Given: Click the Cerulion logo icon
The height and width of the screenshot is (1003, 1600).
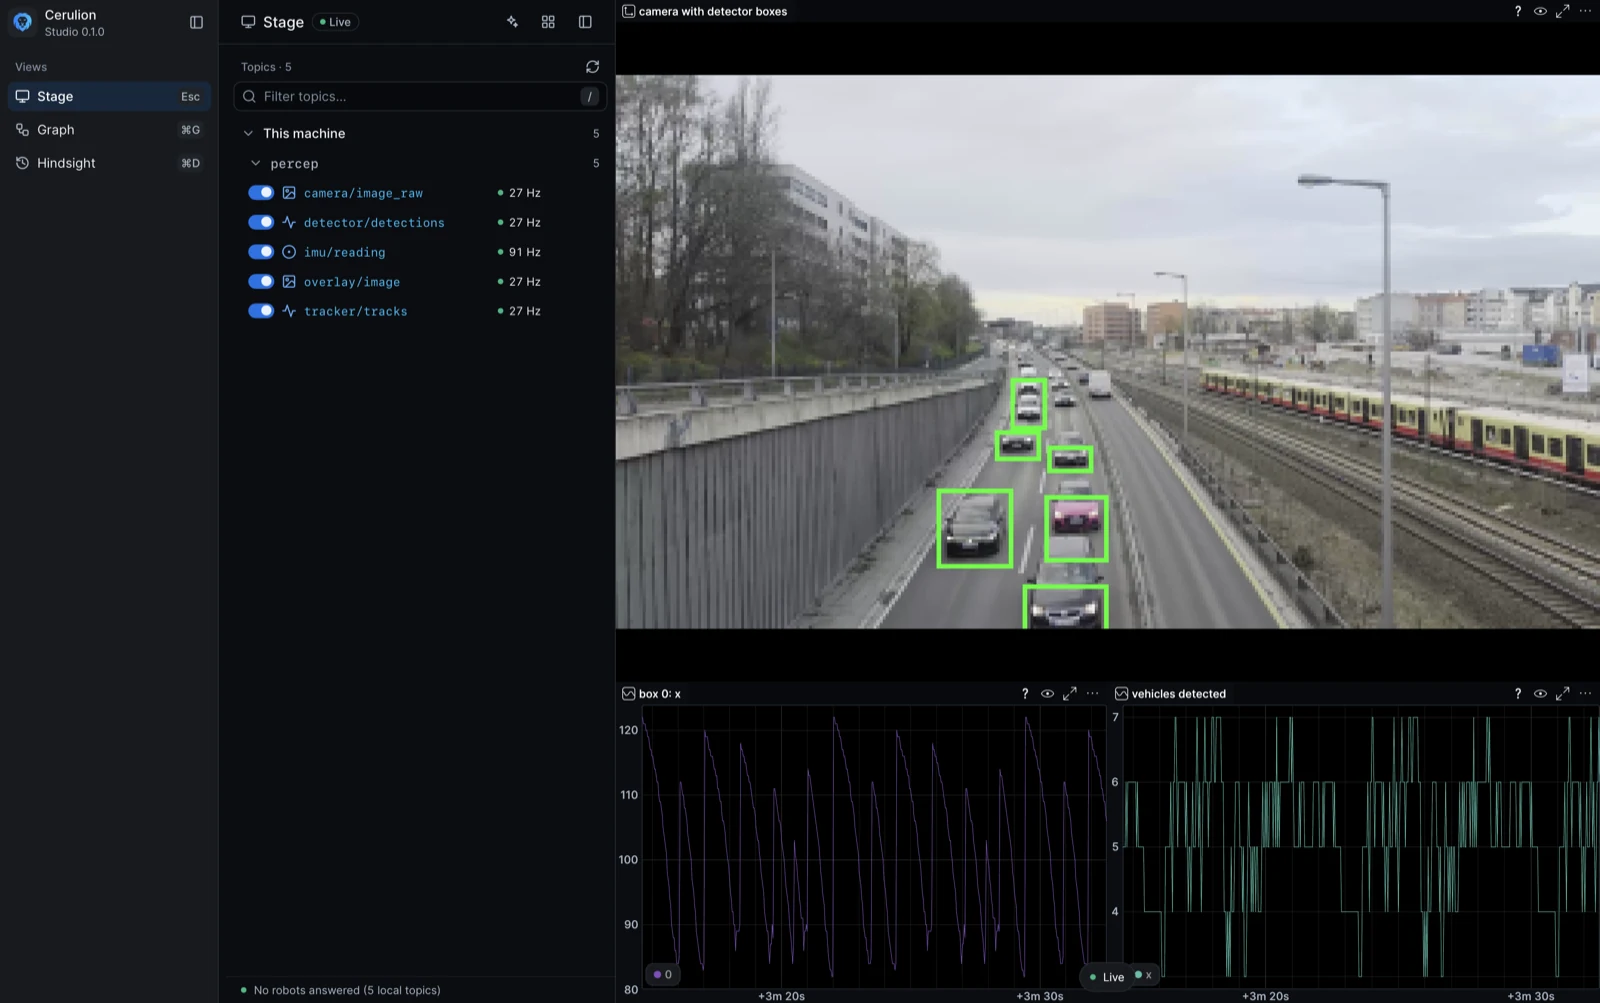Looking at the screenshot, I should coord(22,22).
